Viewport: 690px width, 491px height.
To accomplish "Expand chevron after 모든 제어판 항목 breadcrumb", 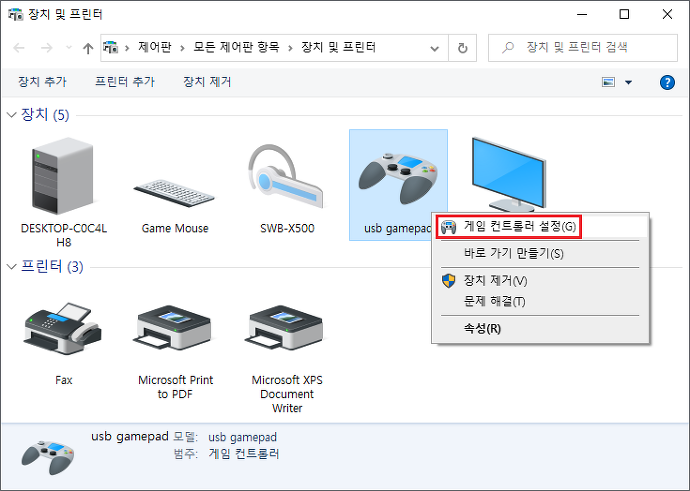I will [x=290, y=48].
